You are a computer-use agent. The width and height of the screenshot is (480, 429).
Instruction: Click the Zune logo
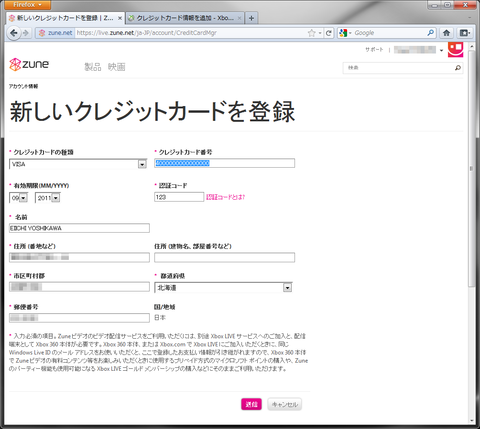click(29, 64)
